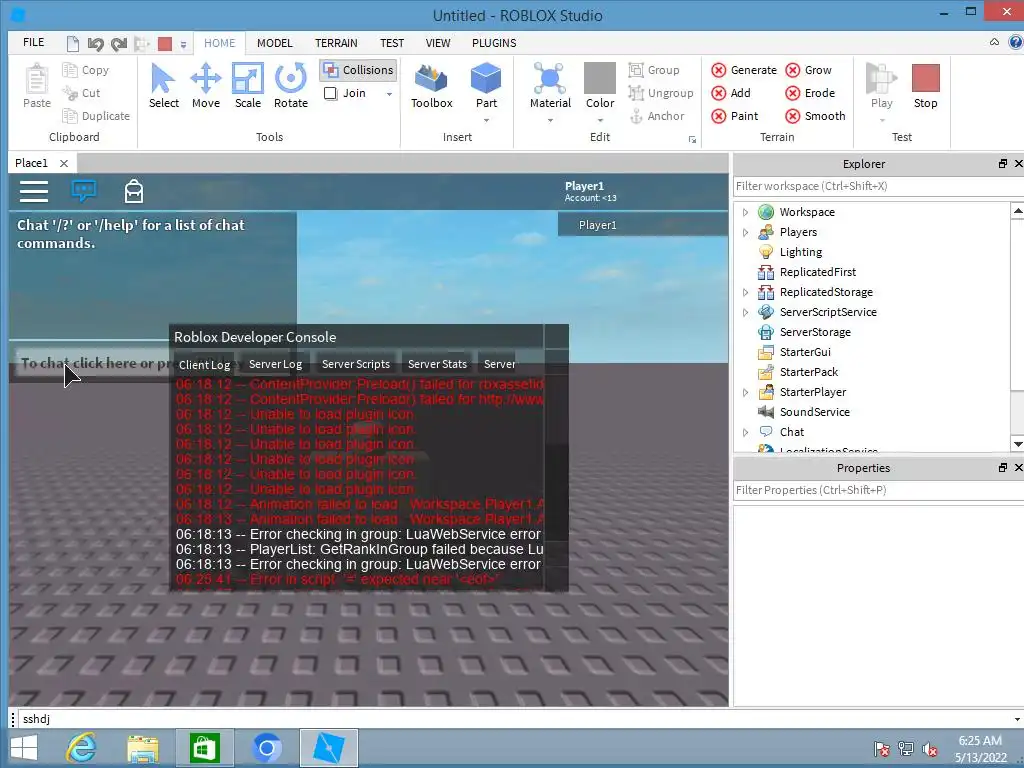
Task: Click the Filter workspace search field
Action: coord(875,186)
